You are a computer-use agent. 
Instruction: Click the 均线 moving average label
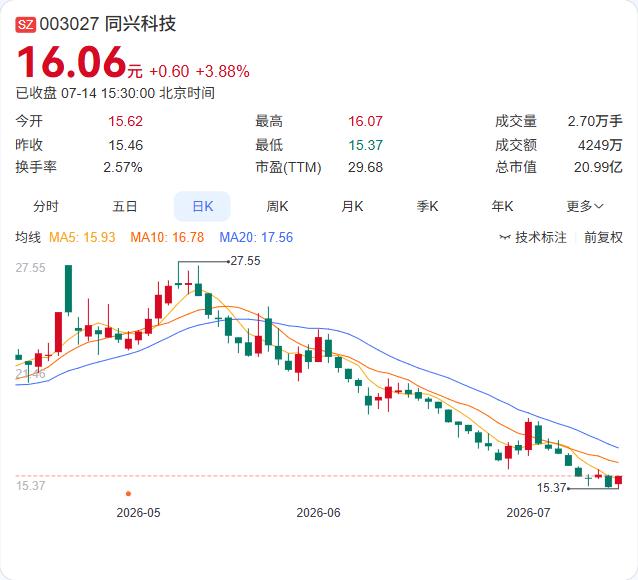pyautogui.click(x=28, y=237)
